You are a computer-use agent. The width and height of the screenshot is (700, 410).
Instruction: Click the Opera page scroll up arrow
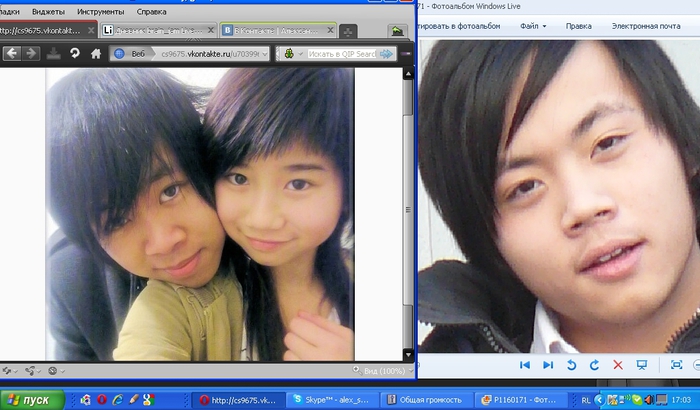point(408,75)
